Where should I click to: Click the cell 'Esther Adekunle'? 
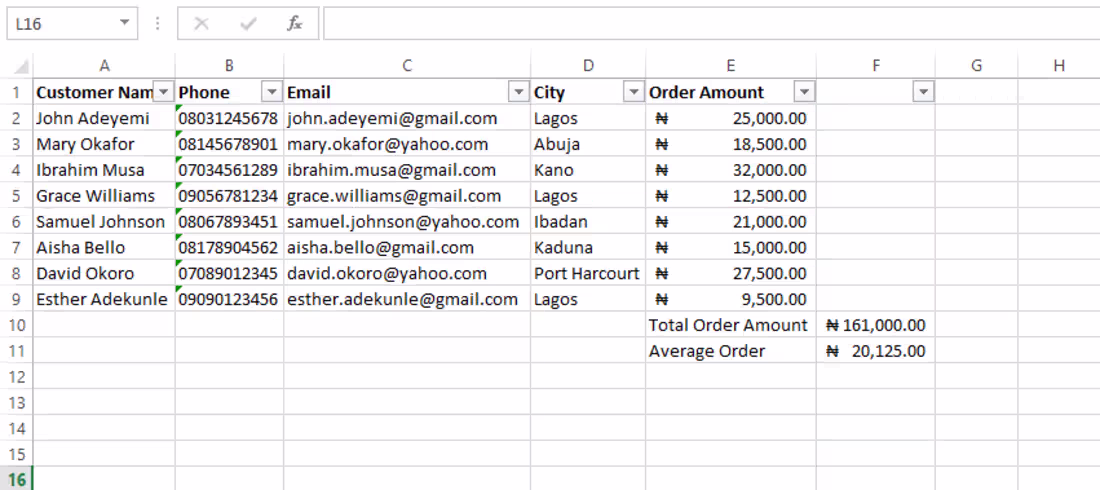click(105, 300)
